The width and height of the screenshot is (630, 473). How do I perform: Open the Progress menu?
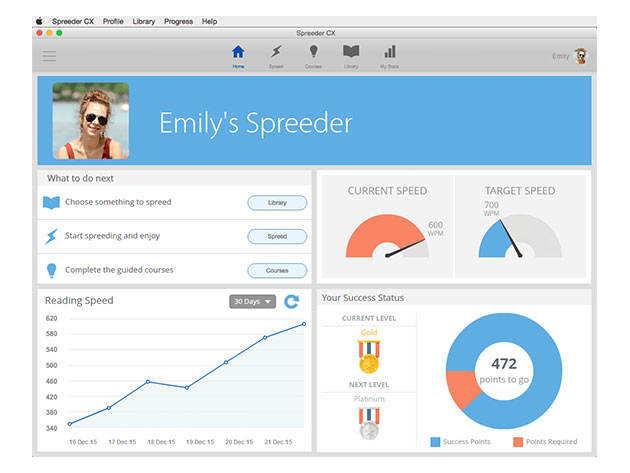coord(178,21)
